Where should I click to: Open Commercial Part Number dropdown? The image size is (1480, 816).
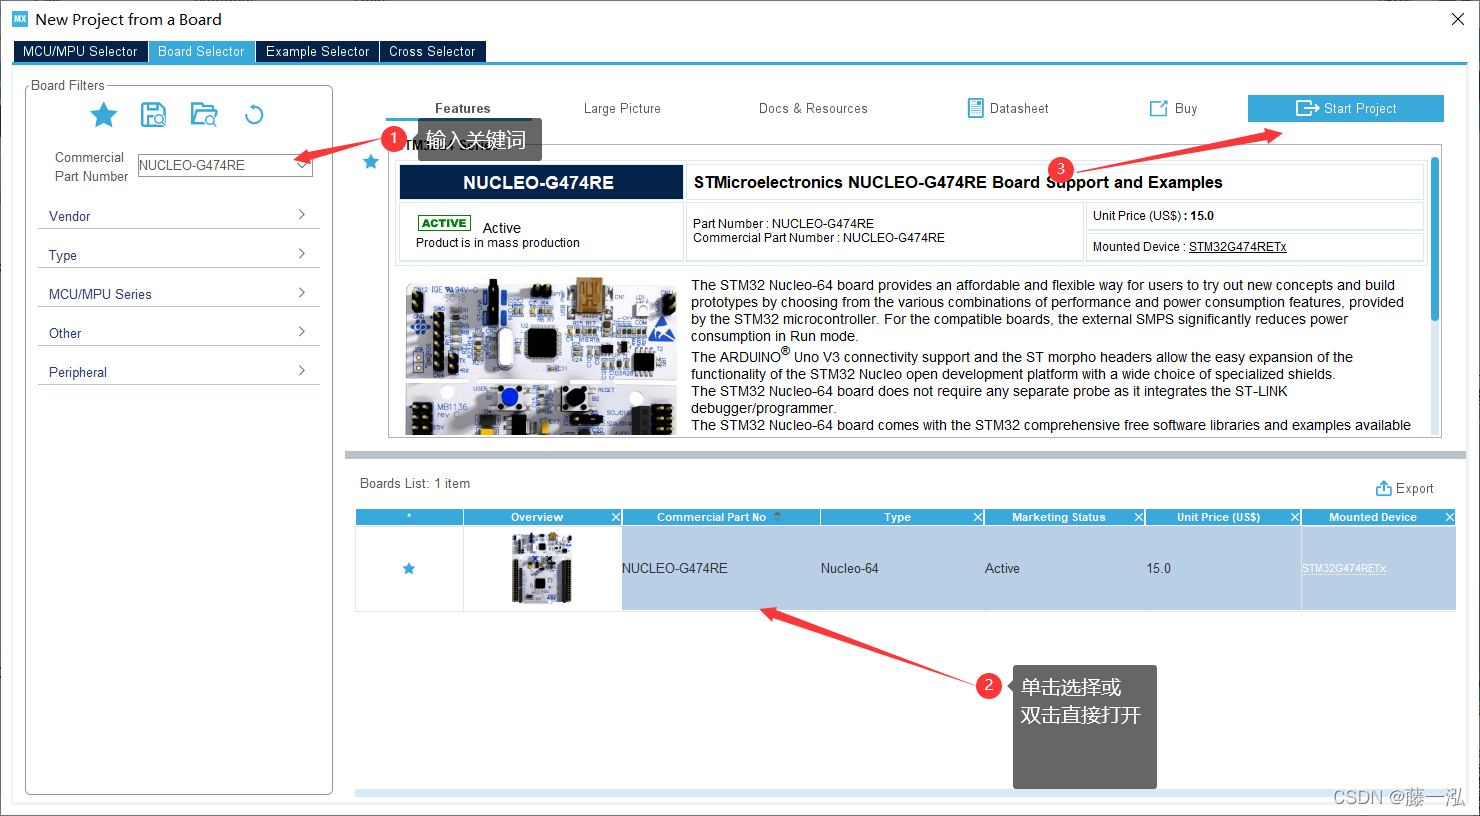click(302, 165)
